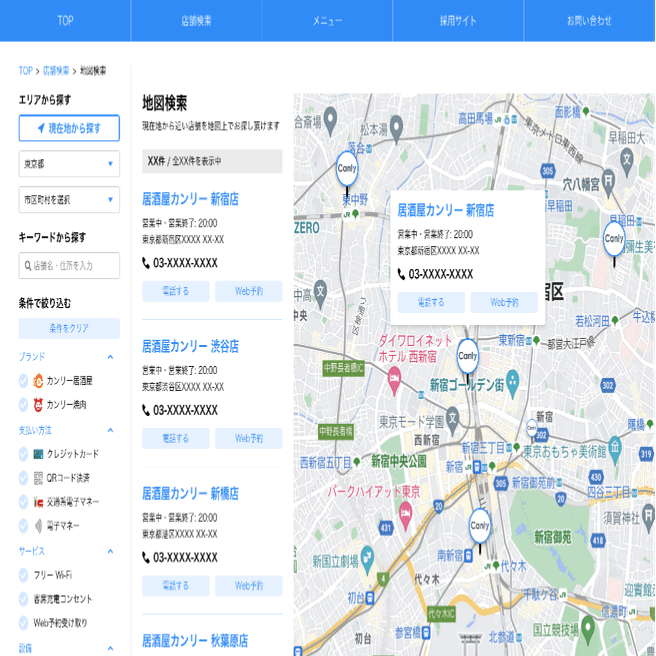The height and width of the screenshot is (656, 656).
Task: Click the 新宿ゴールデン街 attraction marker
Action: (x=512, y=384)
